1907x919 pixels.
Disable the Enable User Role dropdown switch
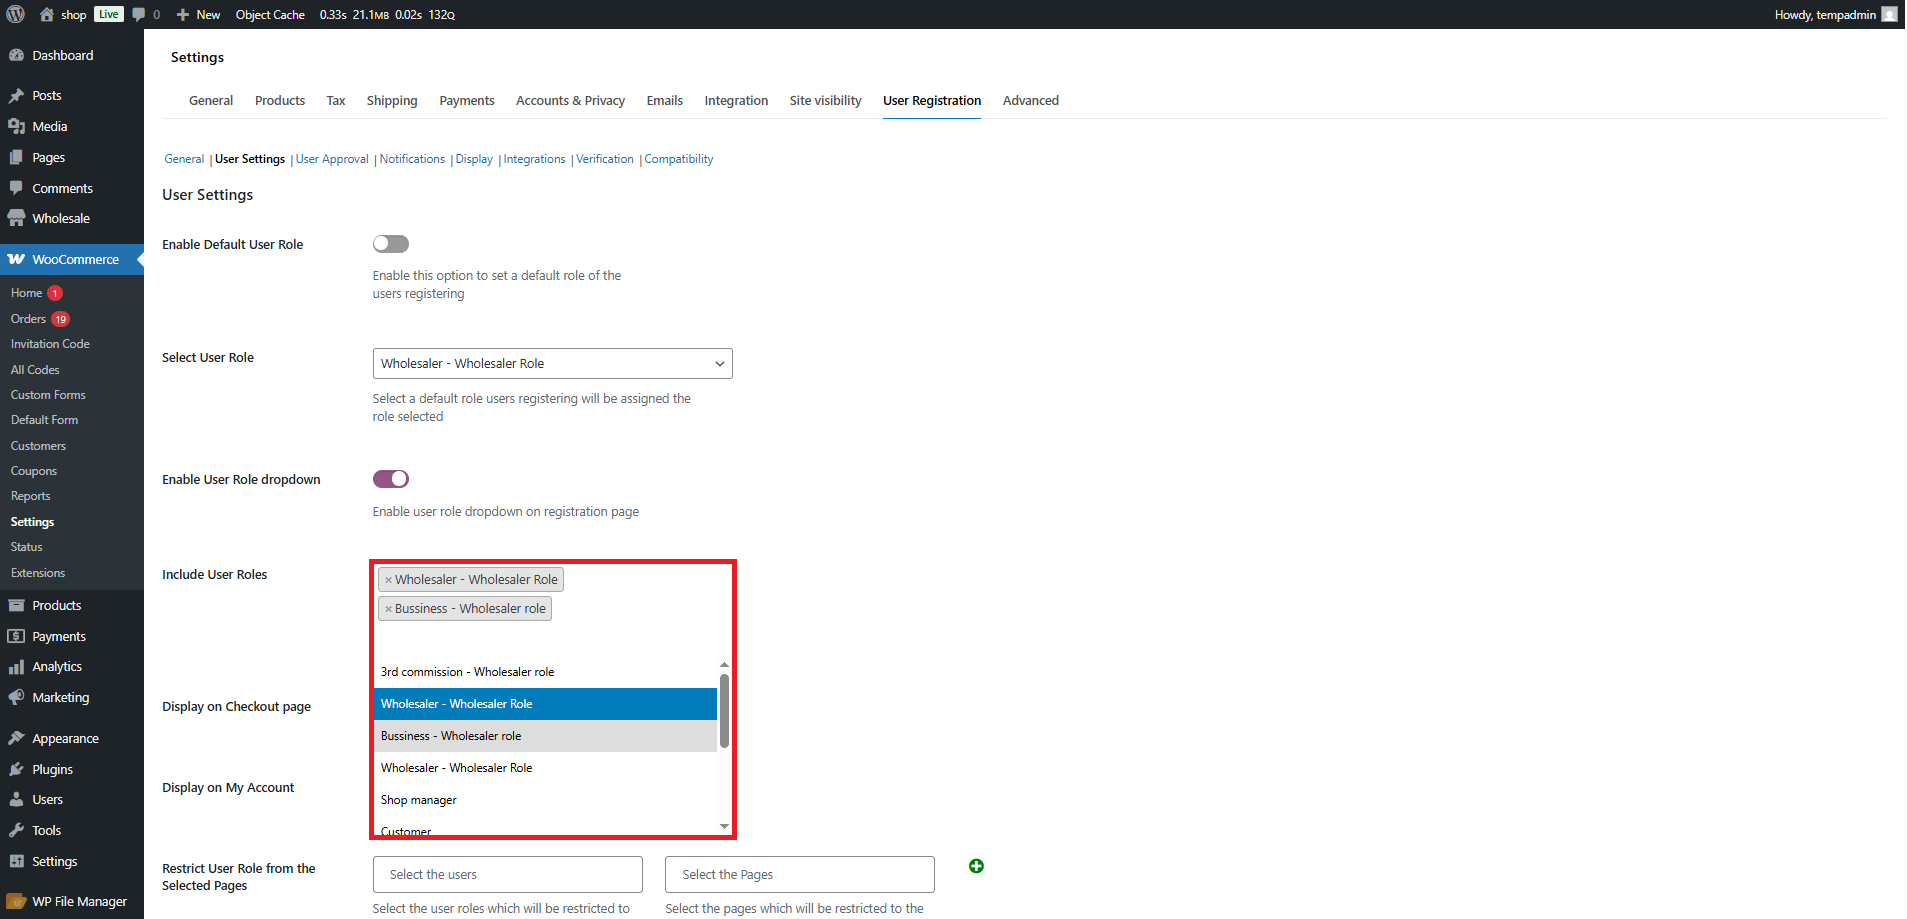391,479
